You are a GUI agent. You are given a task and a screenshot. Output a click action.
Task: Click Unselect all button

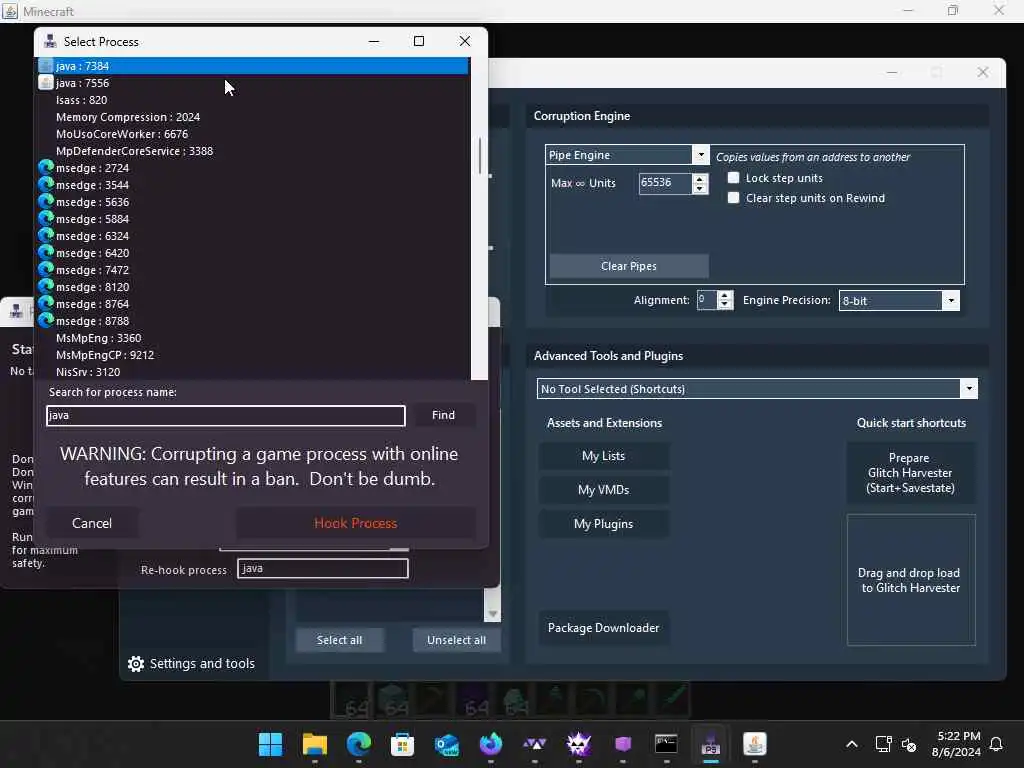pos(456,640)
